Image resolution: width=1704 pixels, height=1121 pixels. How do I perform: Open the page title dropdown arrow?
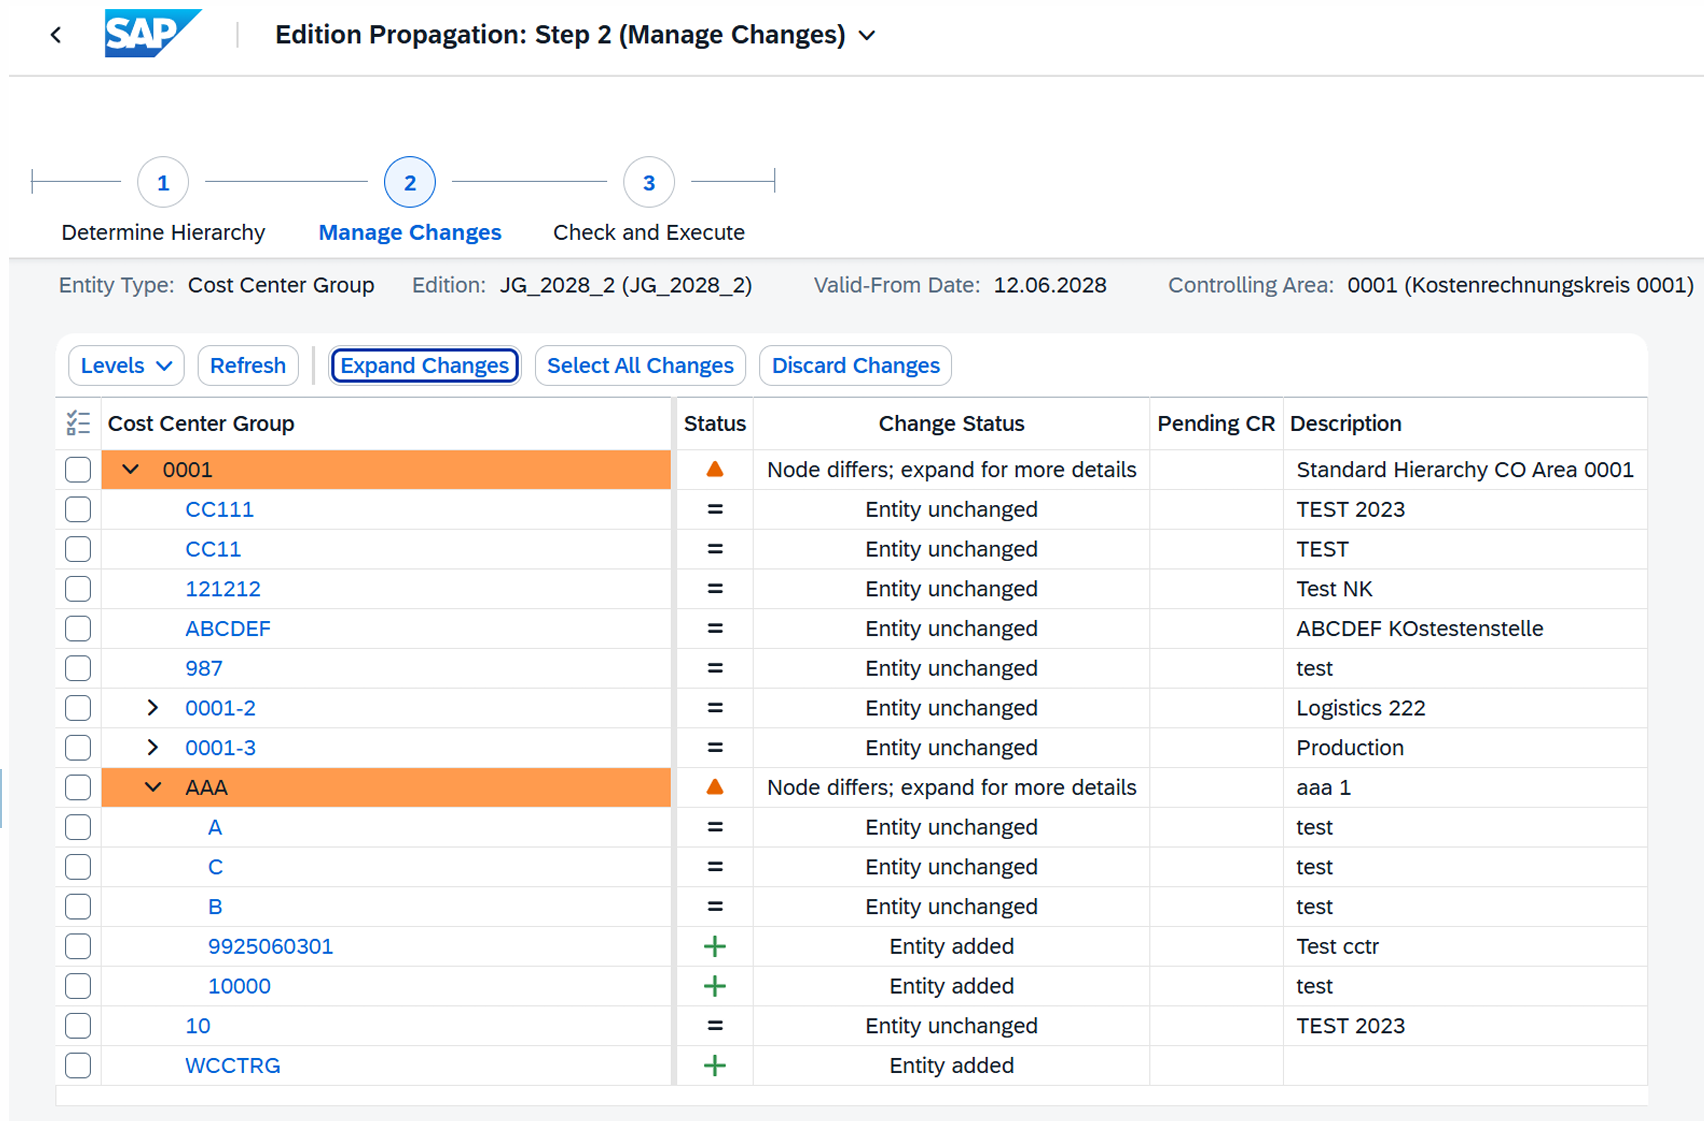(x=867, y=36)
